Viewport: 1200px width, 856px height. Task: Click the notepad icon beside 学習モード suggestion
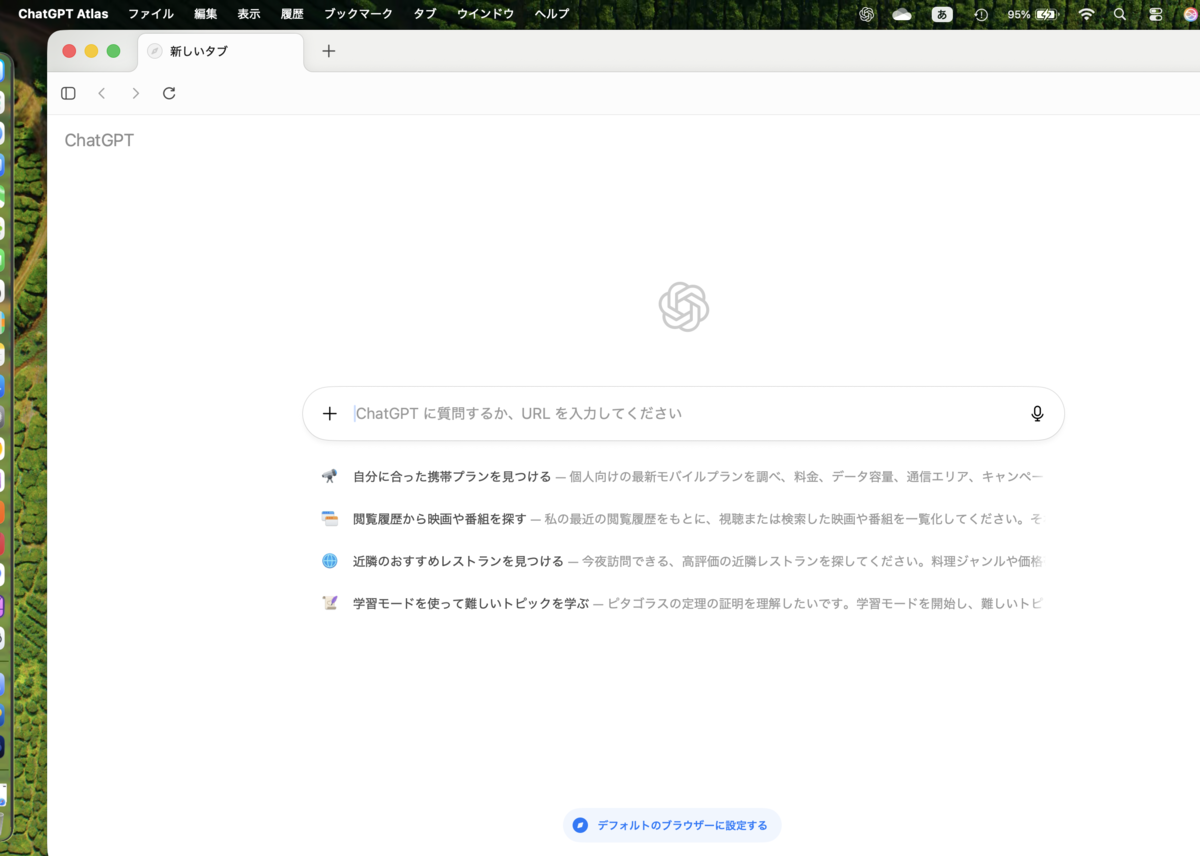[329, 603]
